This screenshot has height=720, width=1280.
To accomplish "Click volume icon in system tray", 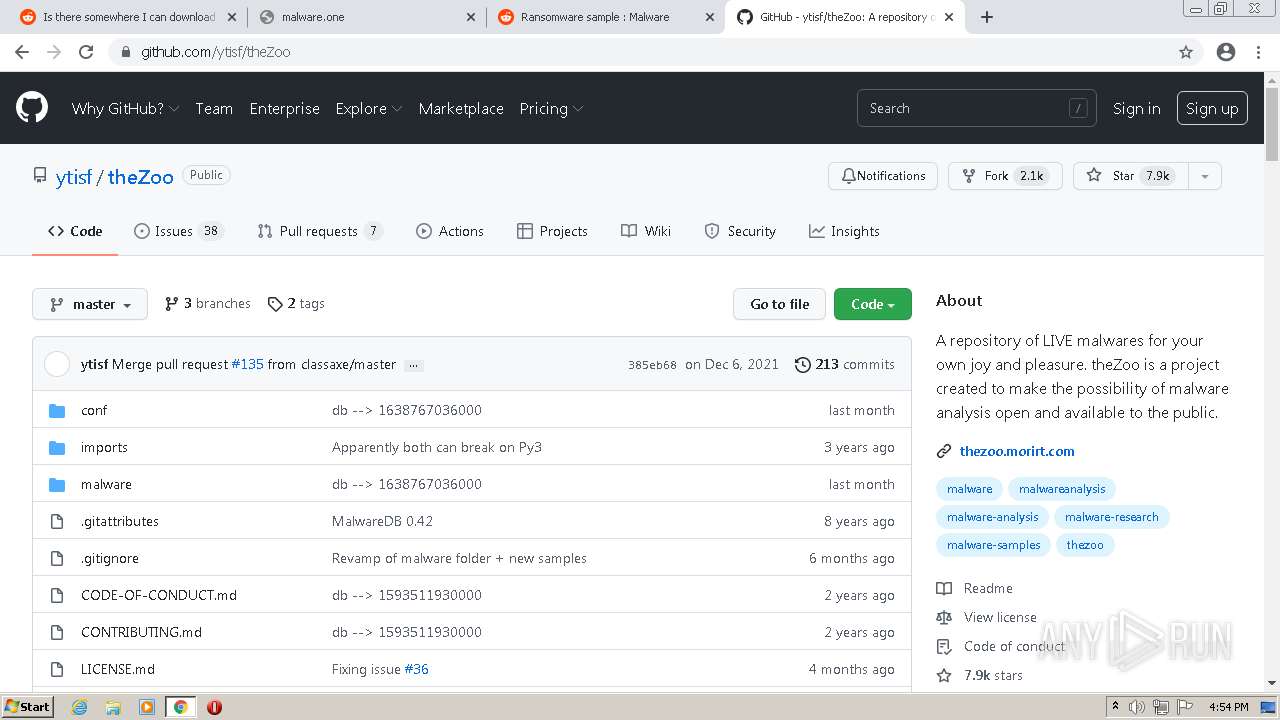I will coord(1137,707).
